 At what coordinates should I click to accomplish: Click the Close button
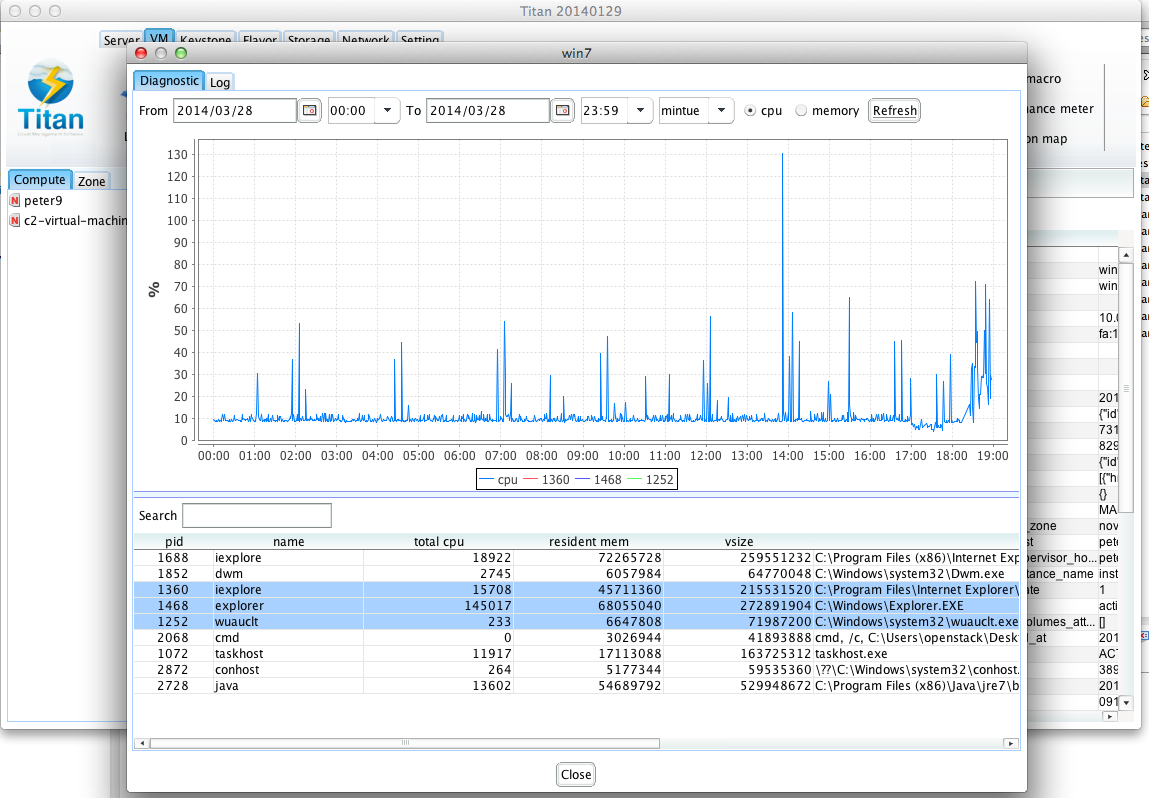(x=576, y=775)
